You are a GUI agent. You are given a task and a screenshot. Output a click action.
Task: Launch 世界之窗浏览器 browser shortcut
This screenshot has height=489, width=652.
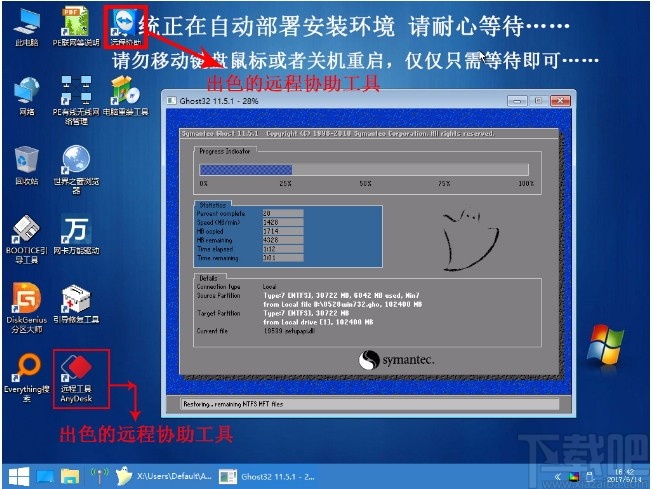(76, 170)
